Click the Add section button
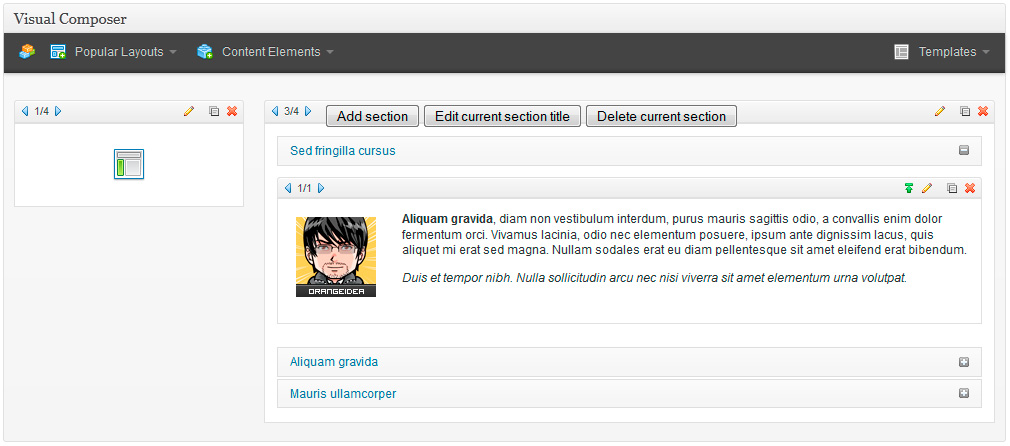 [x=372, y=116]
